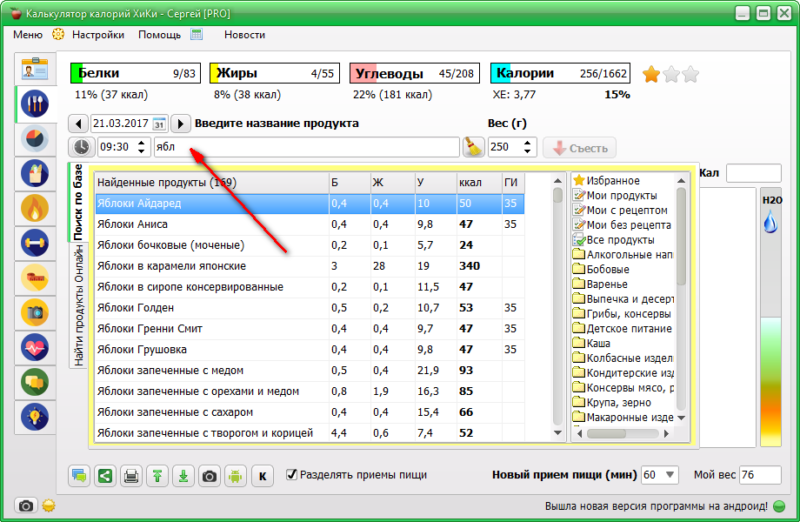Click the printer icon in bottom toolbar
This screenshot has width=800, height=522.
point(131,476)
